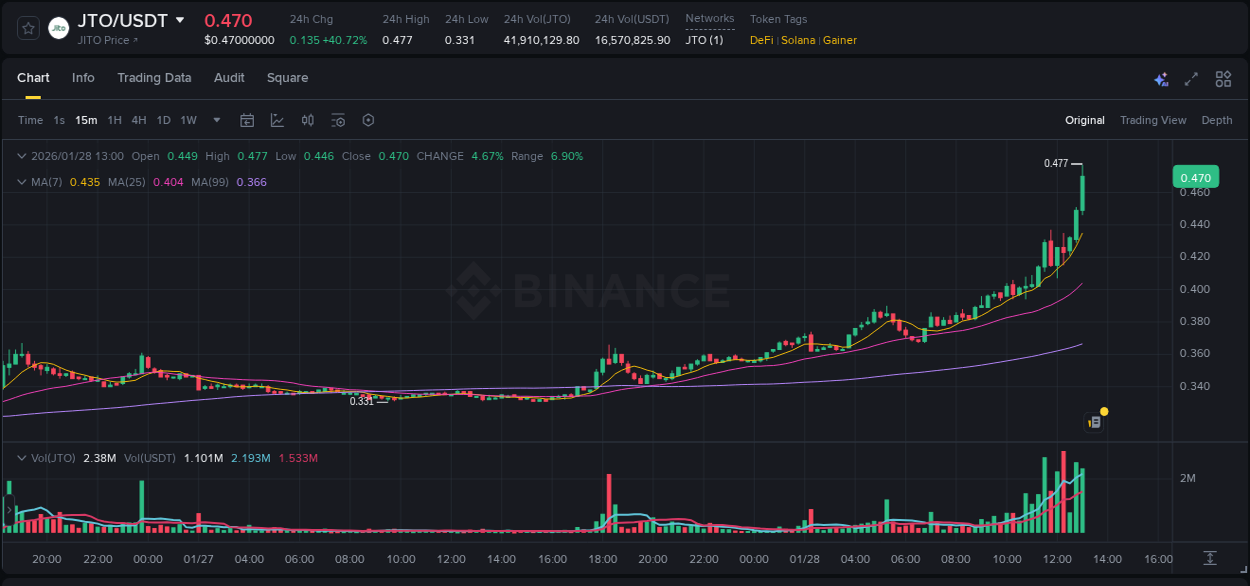This screenshot has width=1250, height=586.
Task: Collapse the Volume indicator pane chevron
Action: (x=21, y=458)
